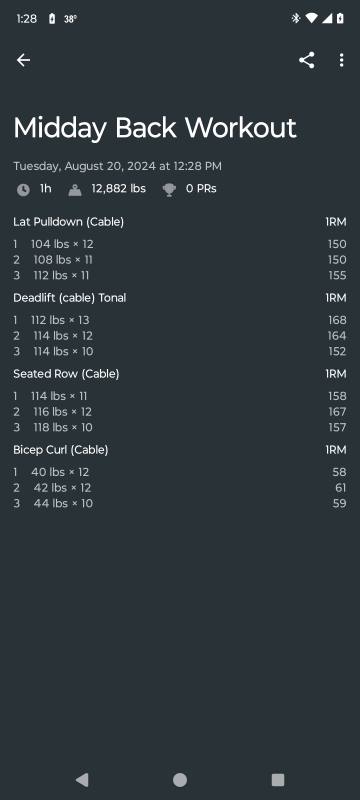Tap Android home circle button

pyautogui.click(x=180, y=780)
